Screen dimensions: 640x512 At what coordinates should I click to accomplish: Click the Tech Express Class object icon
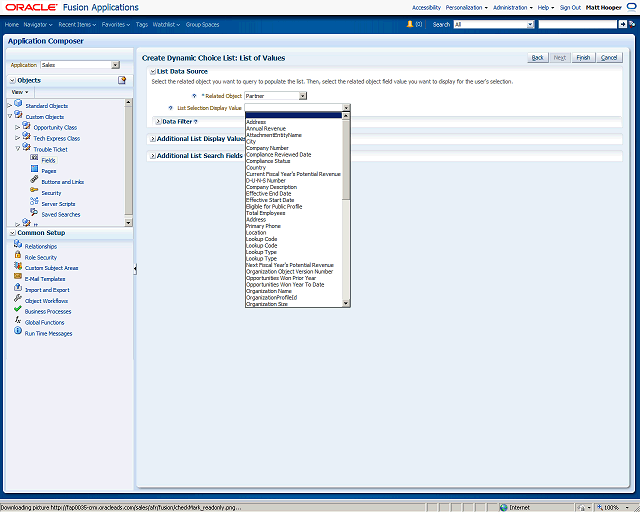(x=26, y=136)
